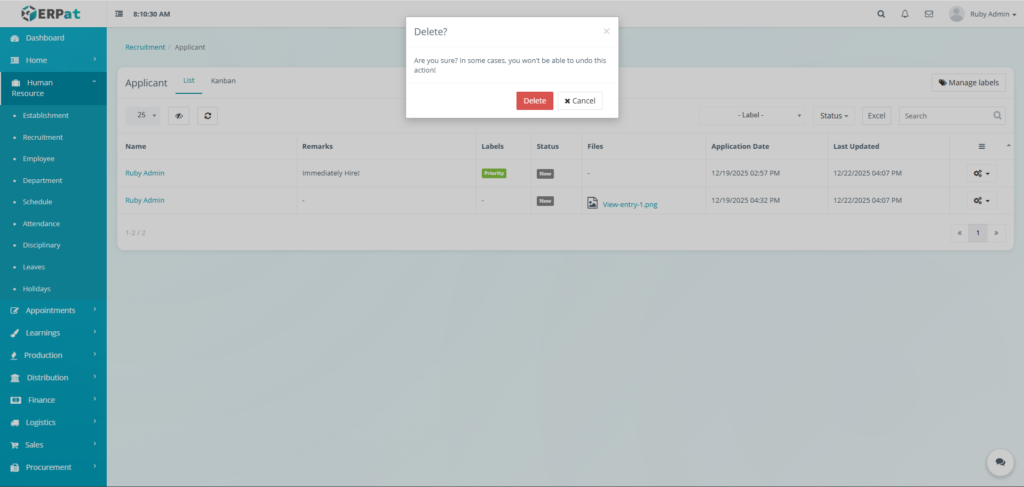
Task: Click the green Priority label badge
Action: (494, 174)
